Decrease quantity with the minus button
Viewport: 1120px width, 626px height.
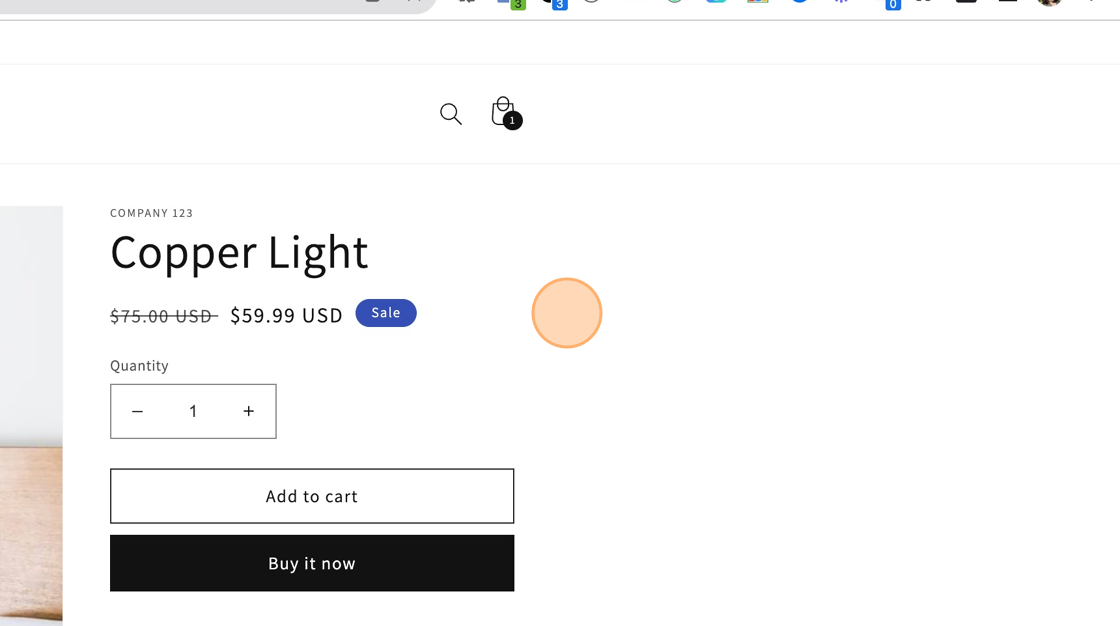point(138,412)
